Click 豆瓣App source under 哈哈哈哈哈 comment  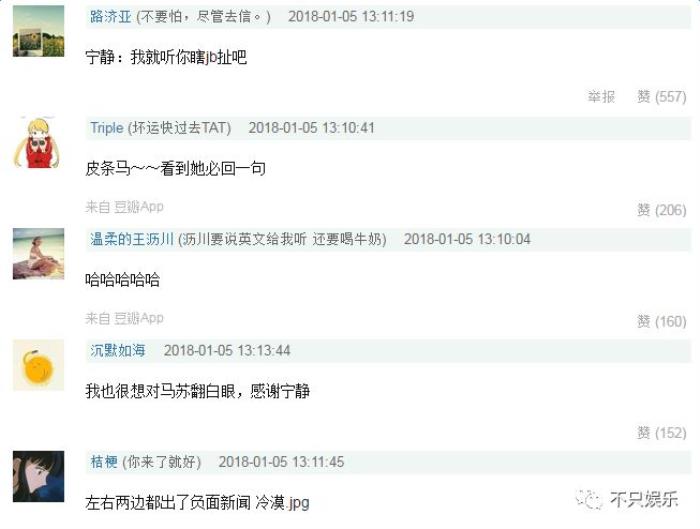[139, 318]
